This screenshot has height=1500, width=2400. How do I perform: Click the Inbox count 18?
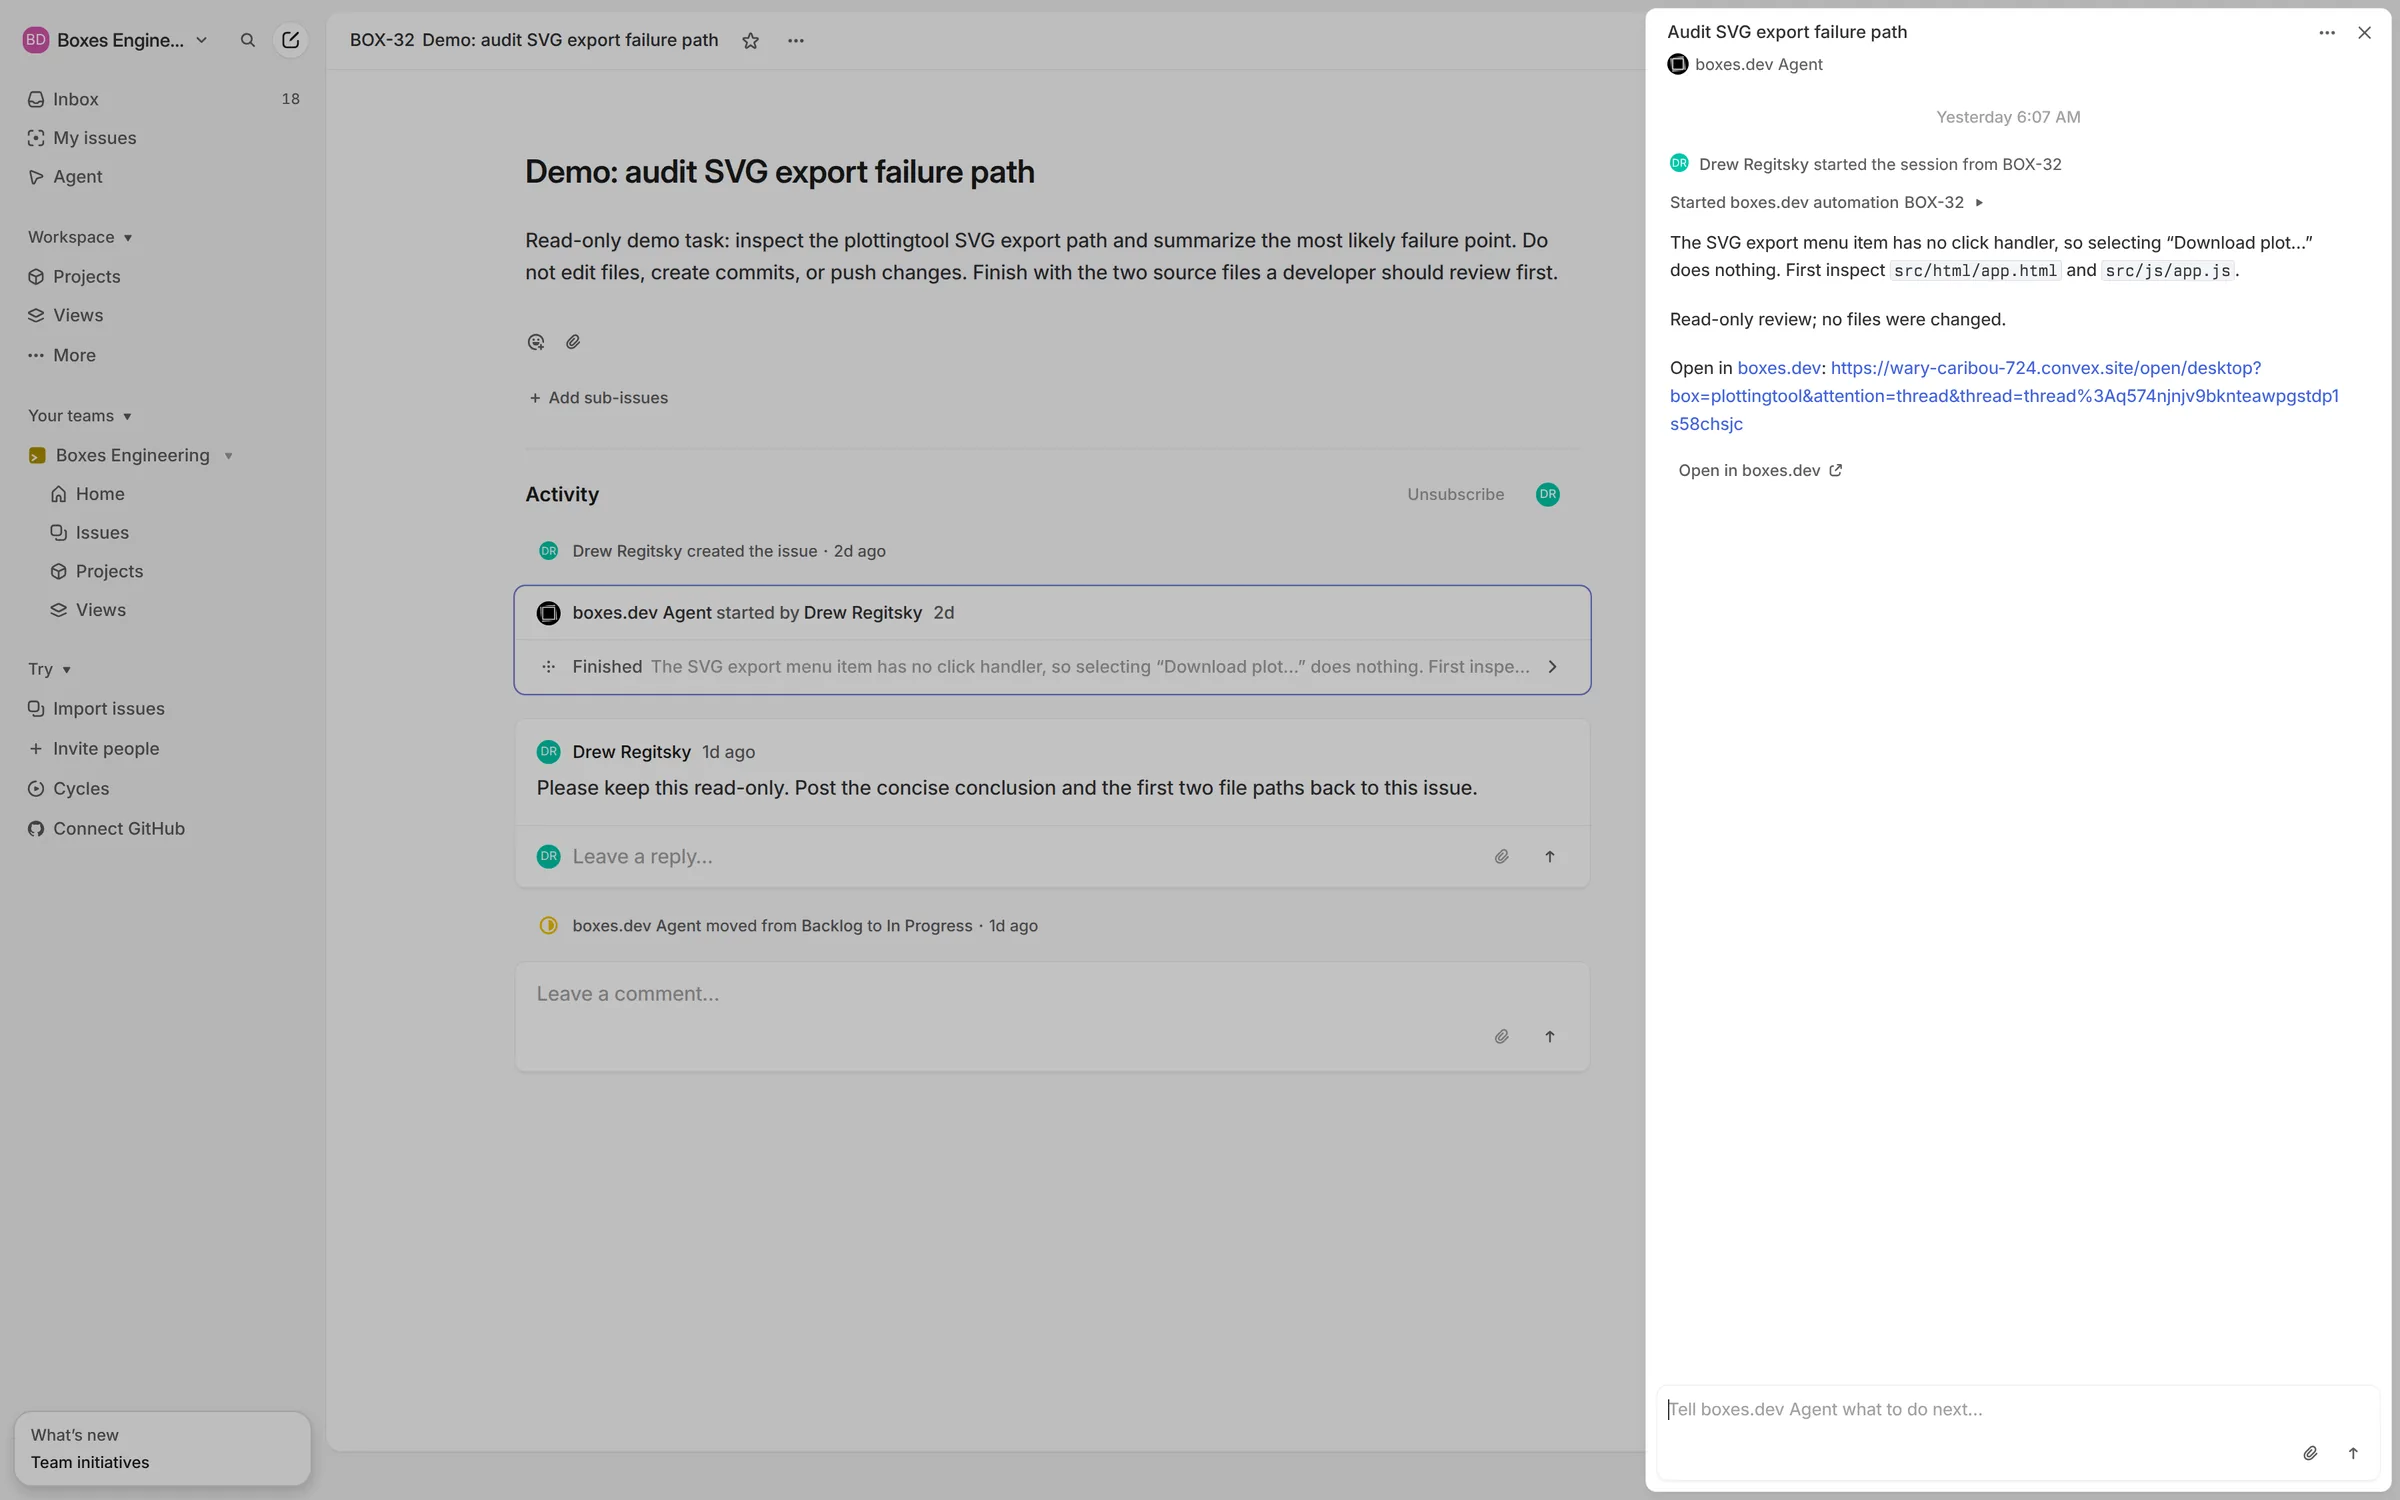tap(290, 99)
